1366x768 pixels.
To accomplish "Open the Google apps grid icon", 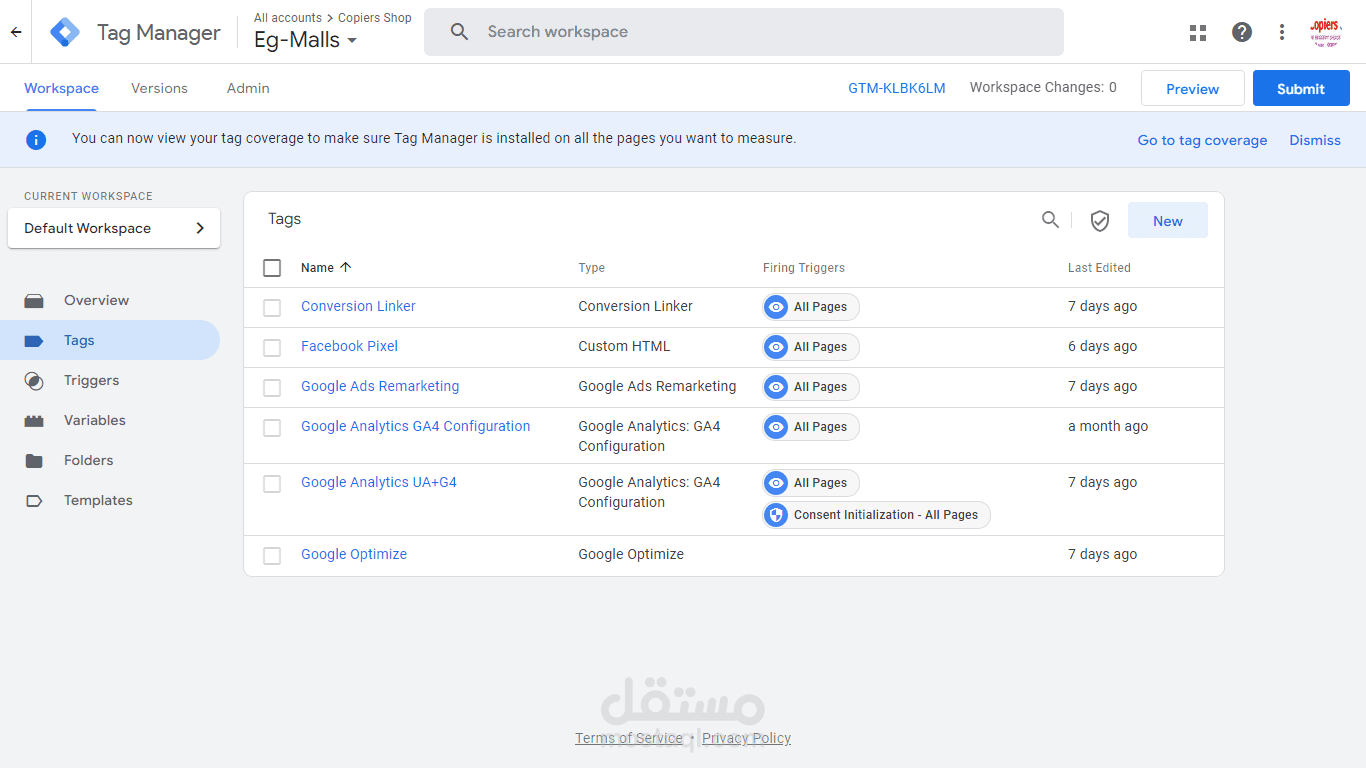I will pos(1198,32).
